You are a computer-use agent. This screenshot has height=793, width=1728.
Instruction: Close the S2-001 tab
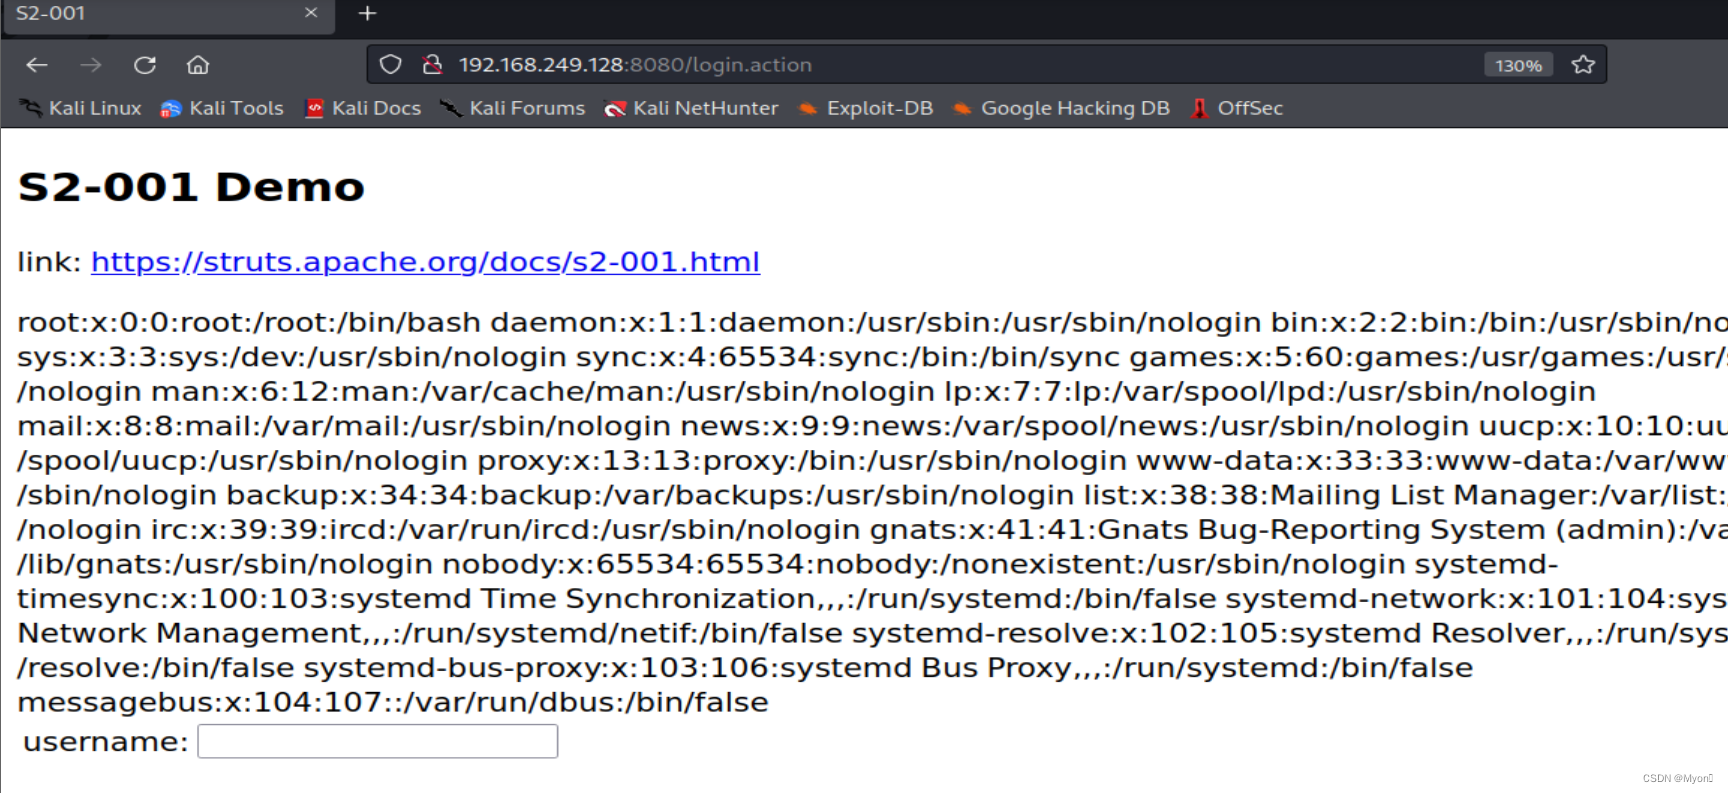click(311, 13)
